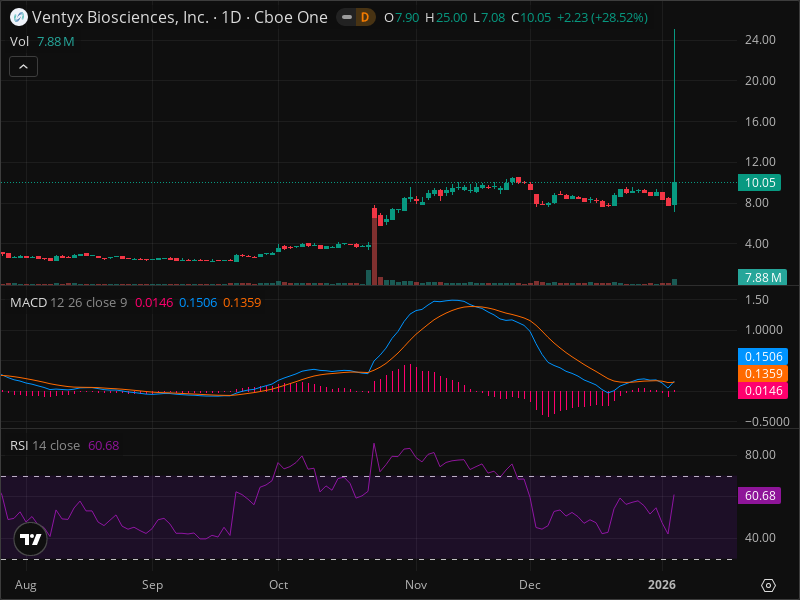The width and height of the screenshot is (800, 600).
Task: Click the gray market status pill indicator
Action: (347, 17)
